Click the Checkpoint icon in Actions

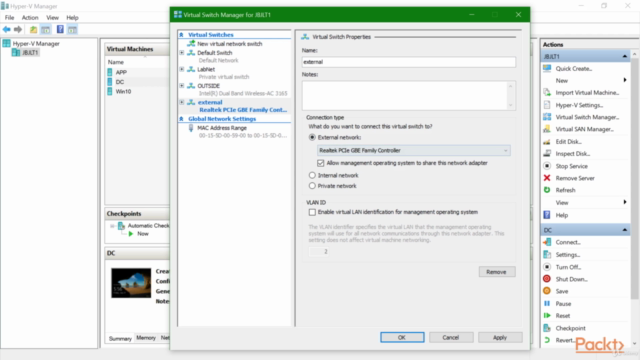pyautogui.click(x=547, y=328)
